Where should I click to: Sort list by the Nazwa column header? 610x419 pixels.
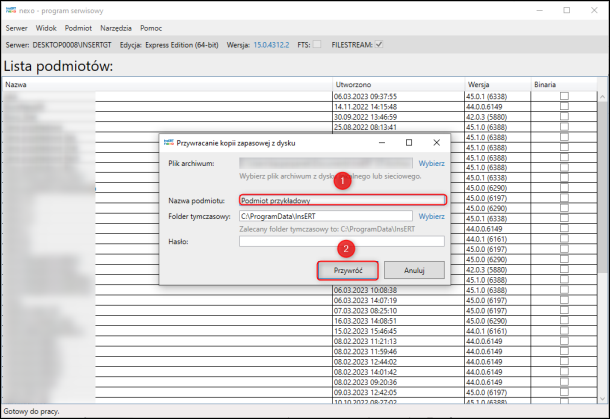click(167, 84)
